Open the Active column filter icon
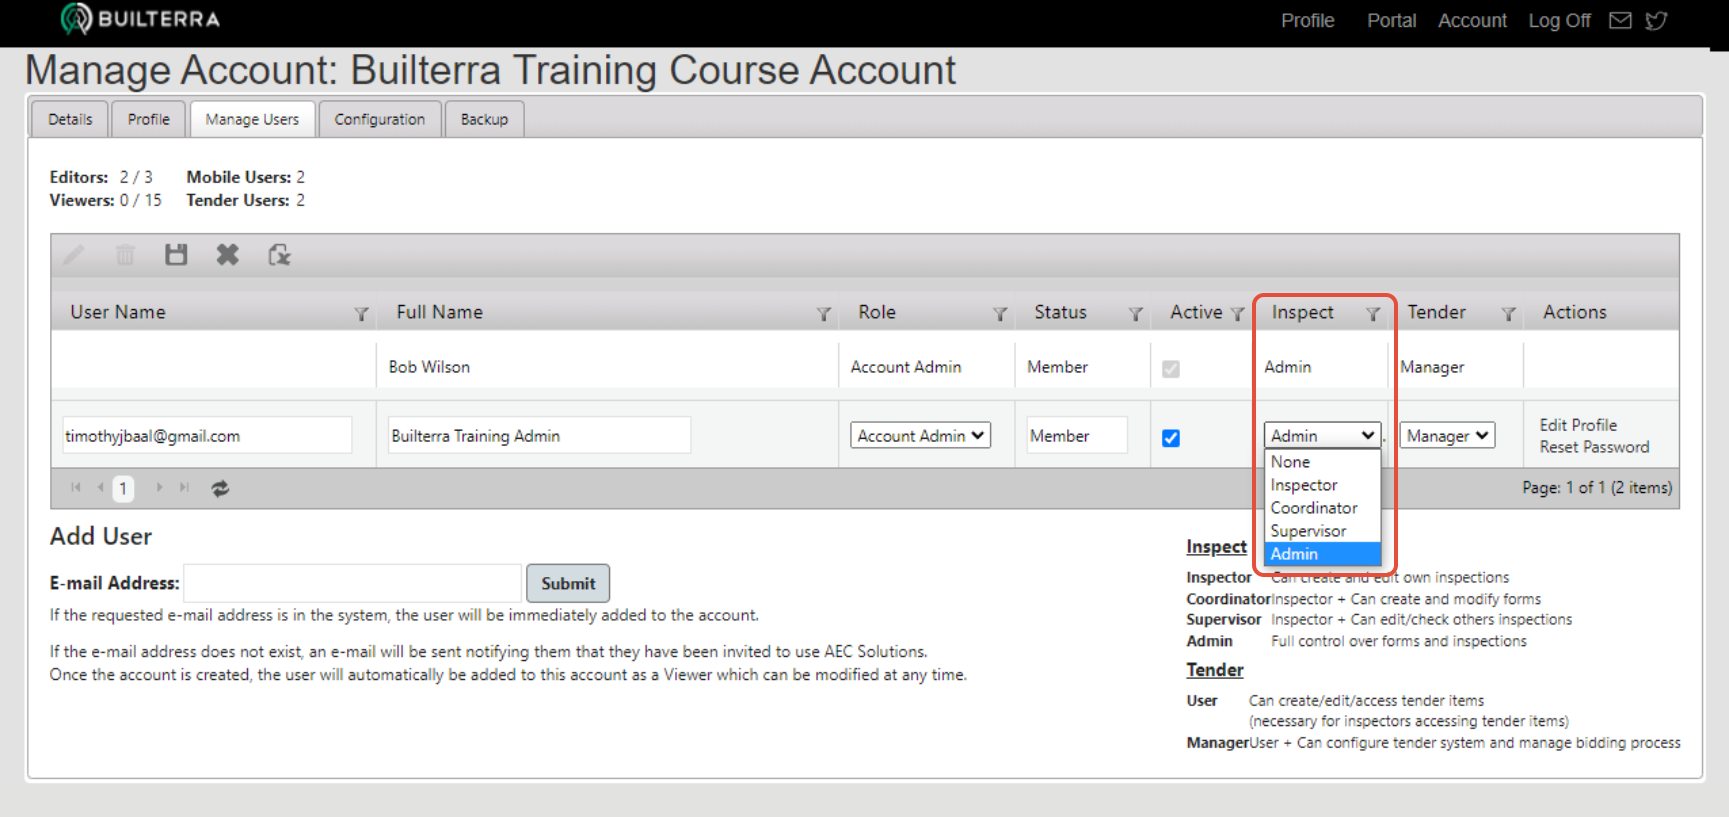The height and width of the screenshot is (817, 1729). pyautogui.click(x=1237, y=314)
